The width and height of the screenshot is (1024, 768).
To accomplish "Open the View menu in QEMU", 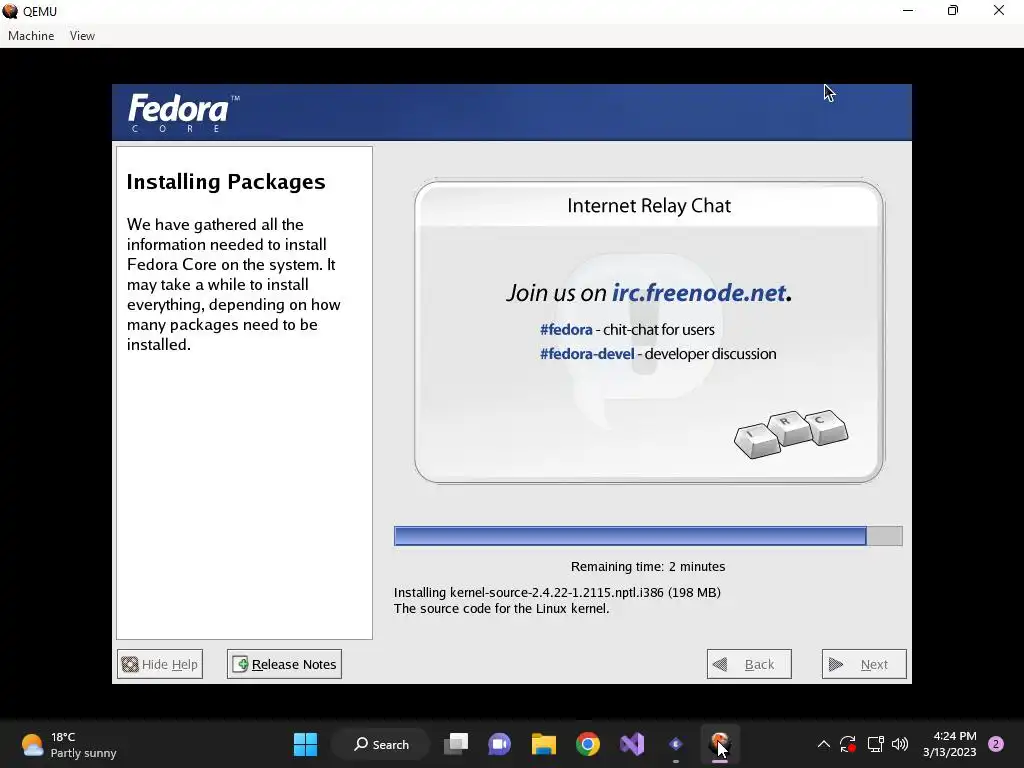I will pyautogui.click(x=82, y=36).
